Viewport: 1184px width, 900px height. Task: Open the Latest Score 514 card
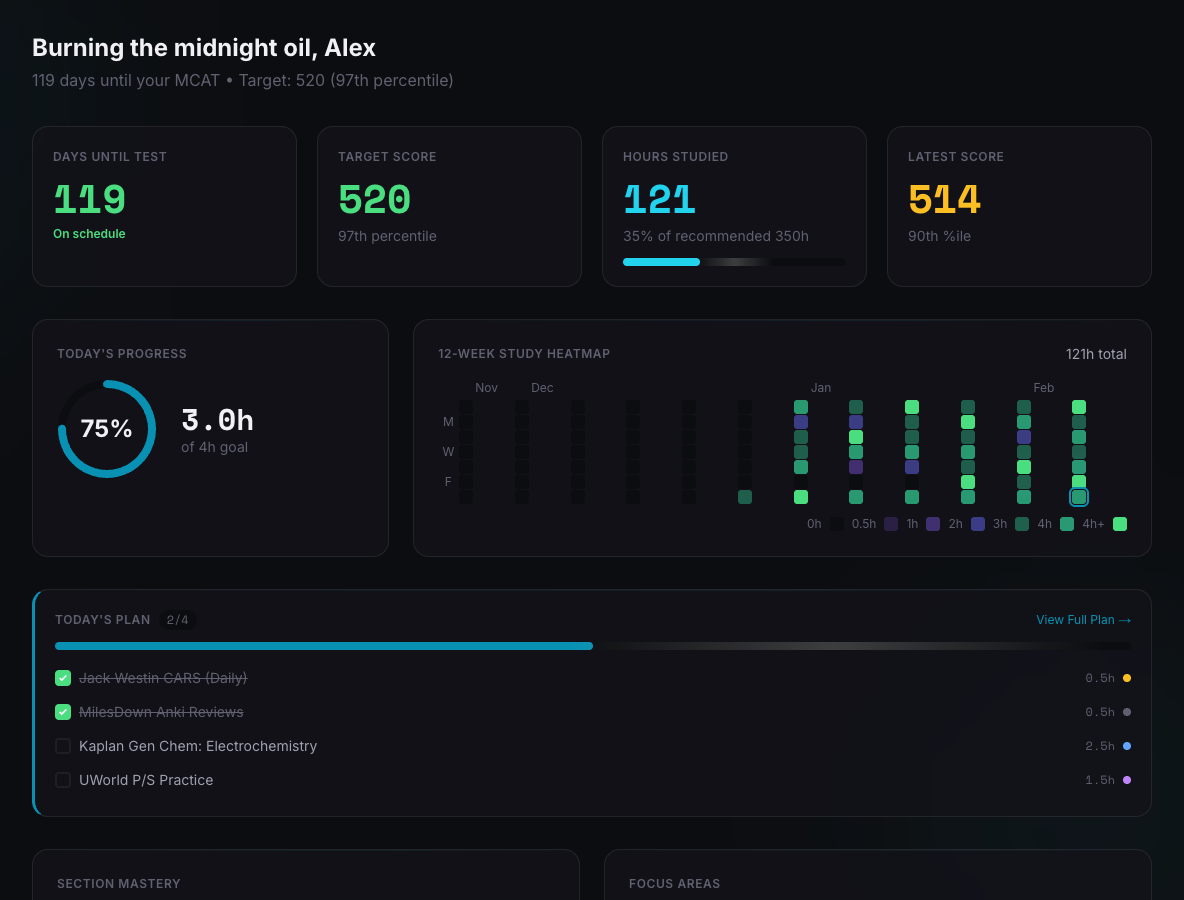coord(1018,206)
